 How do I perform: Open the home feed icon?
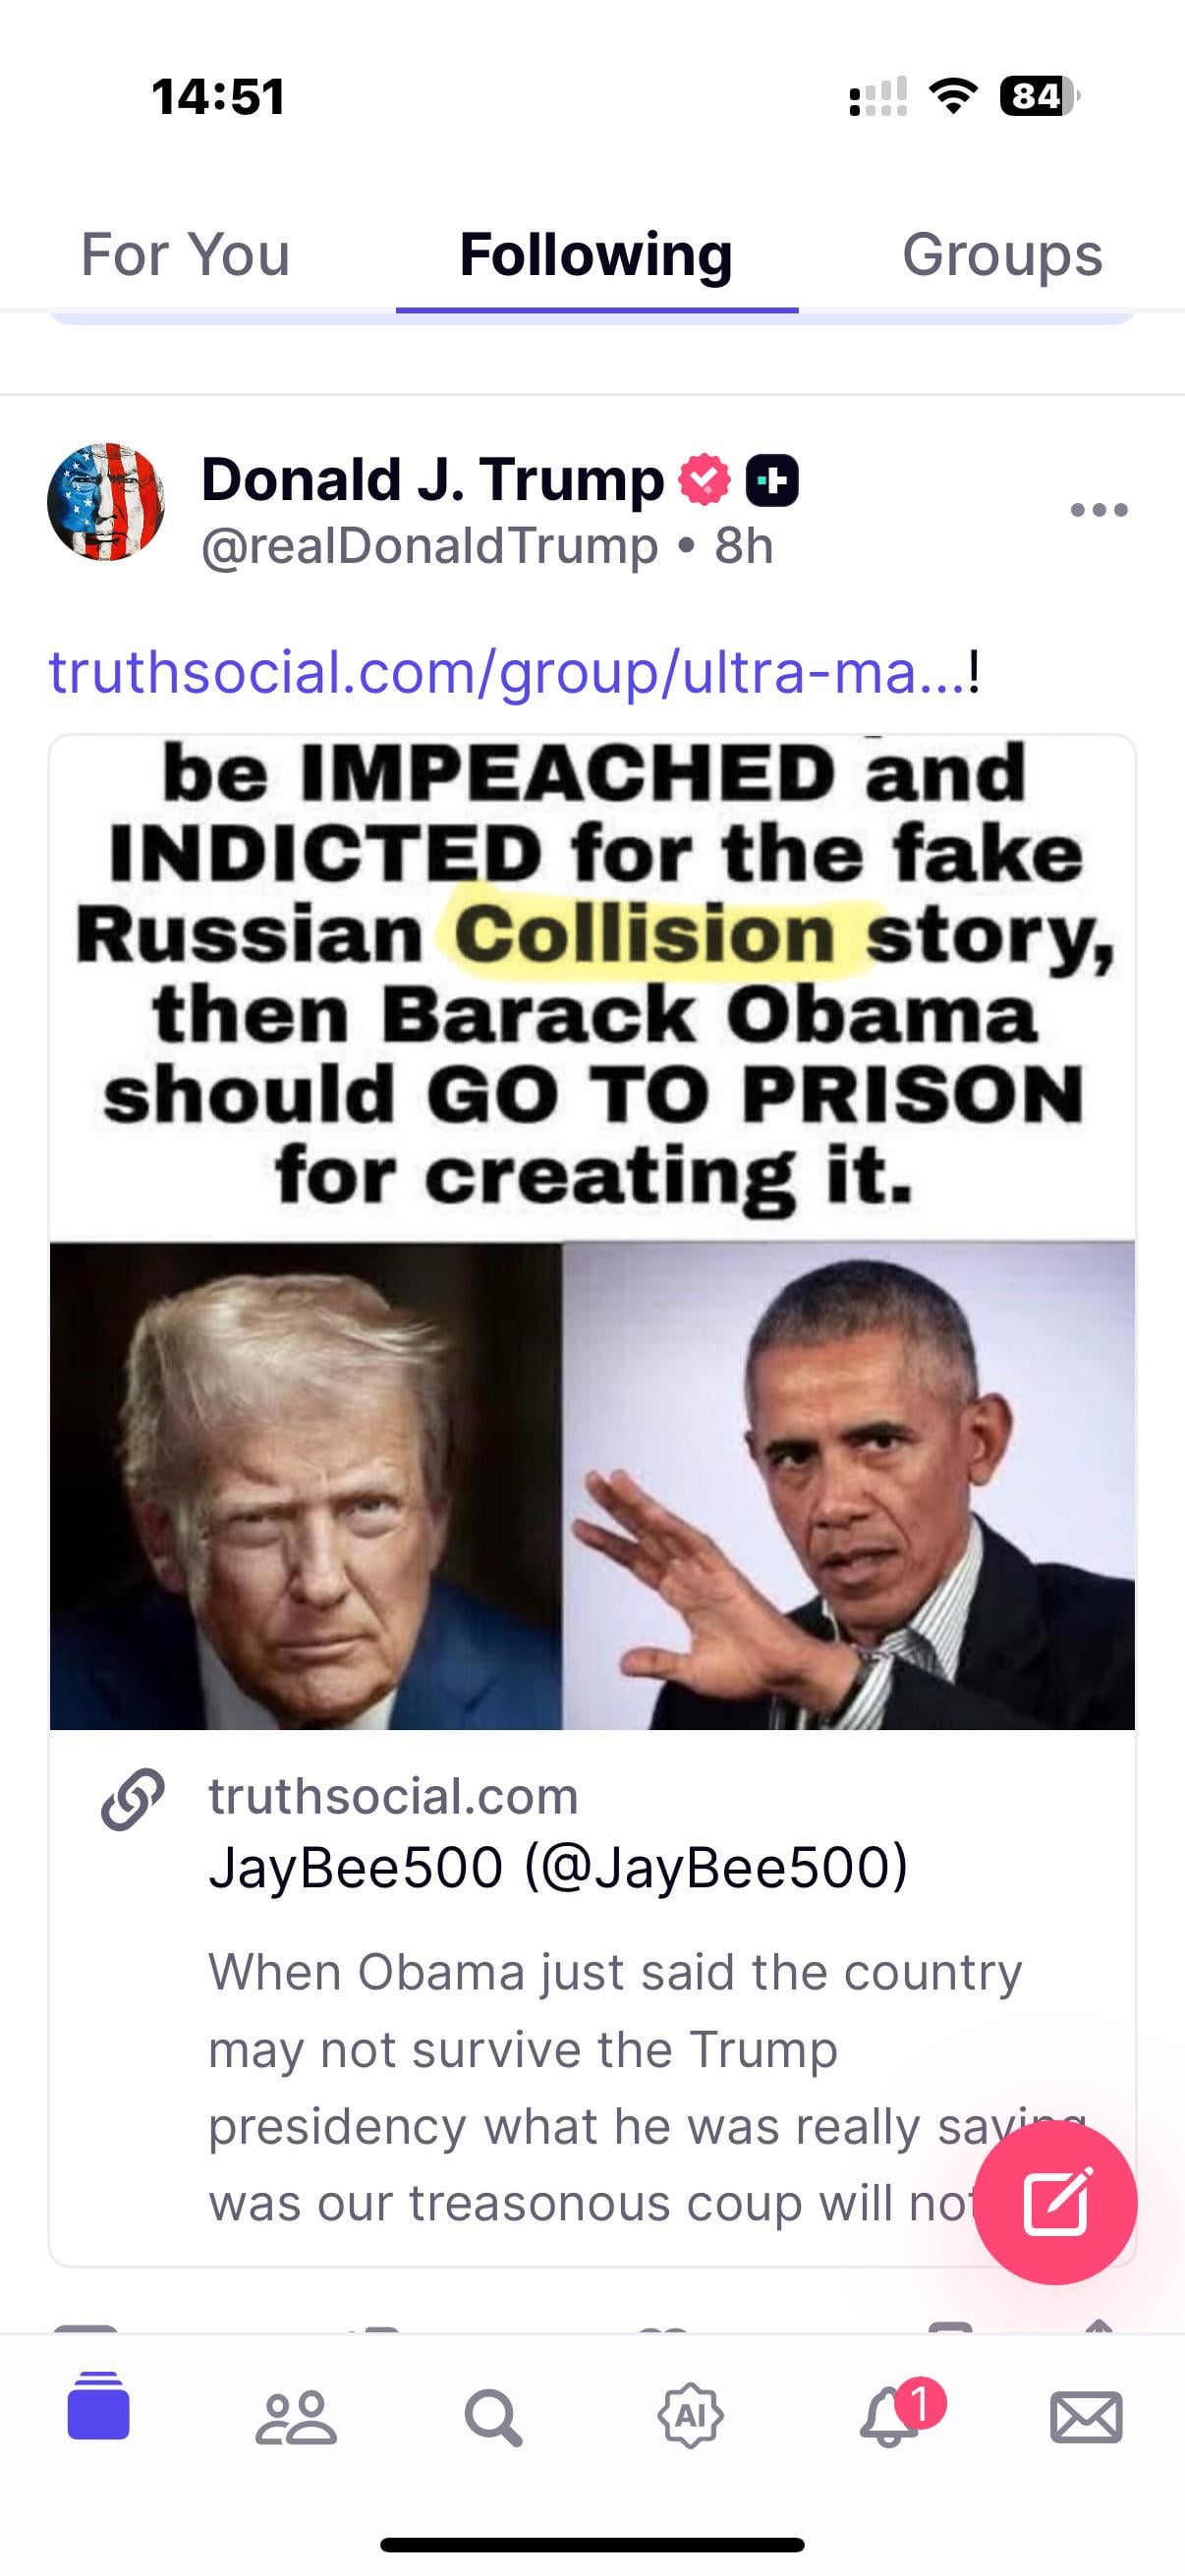click(98, 2406)
